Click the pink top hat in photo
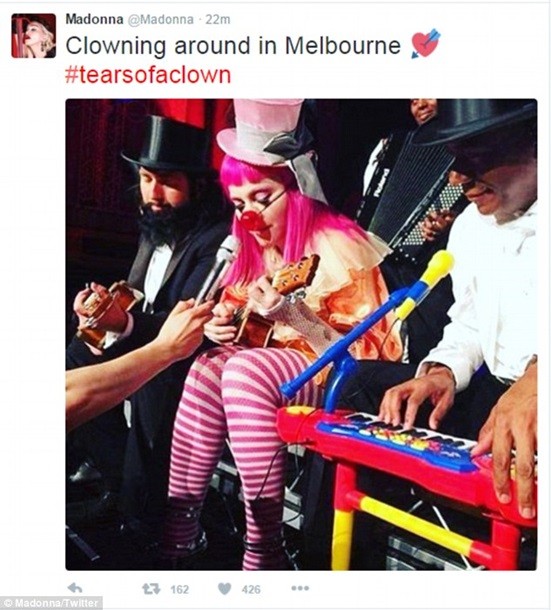Viewport: 551px width, 610px height. pyautogui.click(x=263, y=131)
